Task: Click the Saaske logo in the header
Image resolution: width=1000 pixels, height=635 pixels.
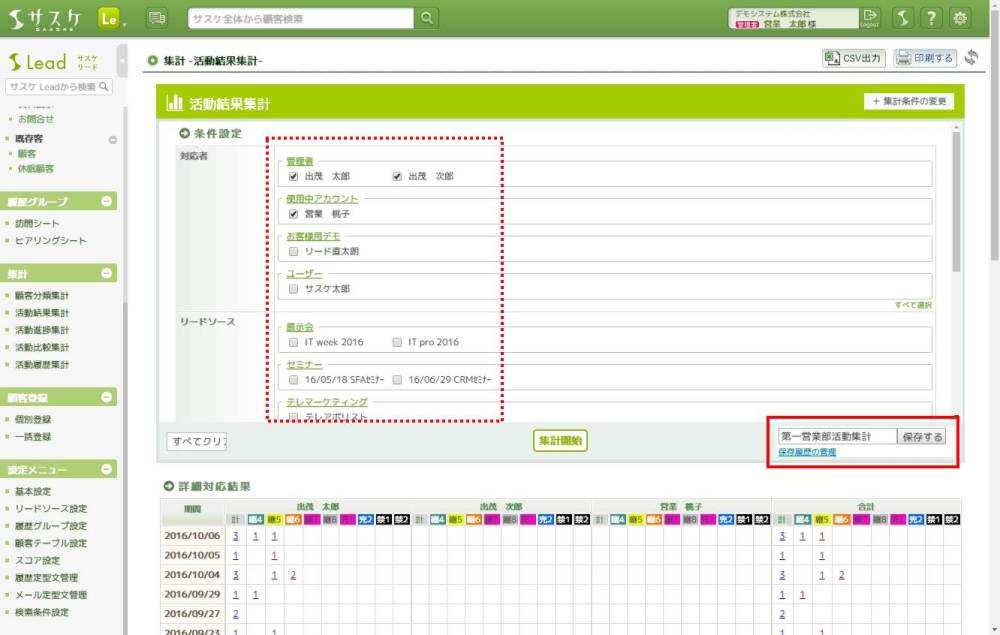Action: 46,18
